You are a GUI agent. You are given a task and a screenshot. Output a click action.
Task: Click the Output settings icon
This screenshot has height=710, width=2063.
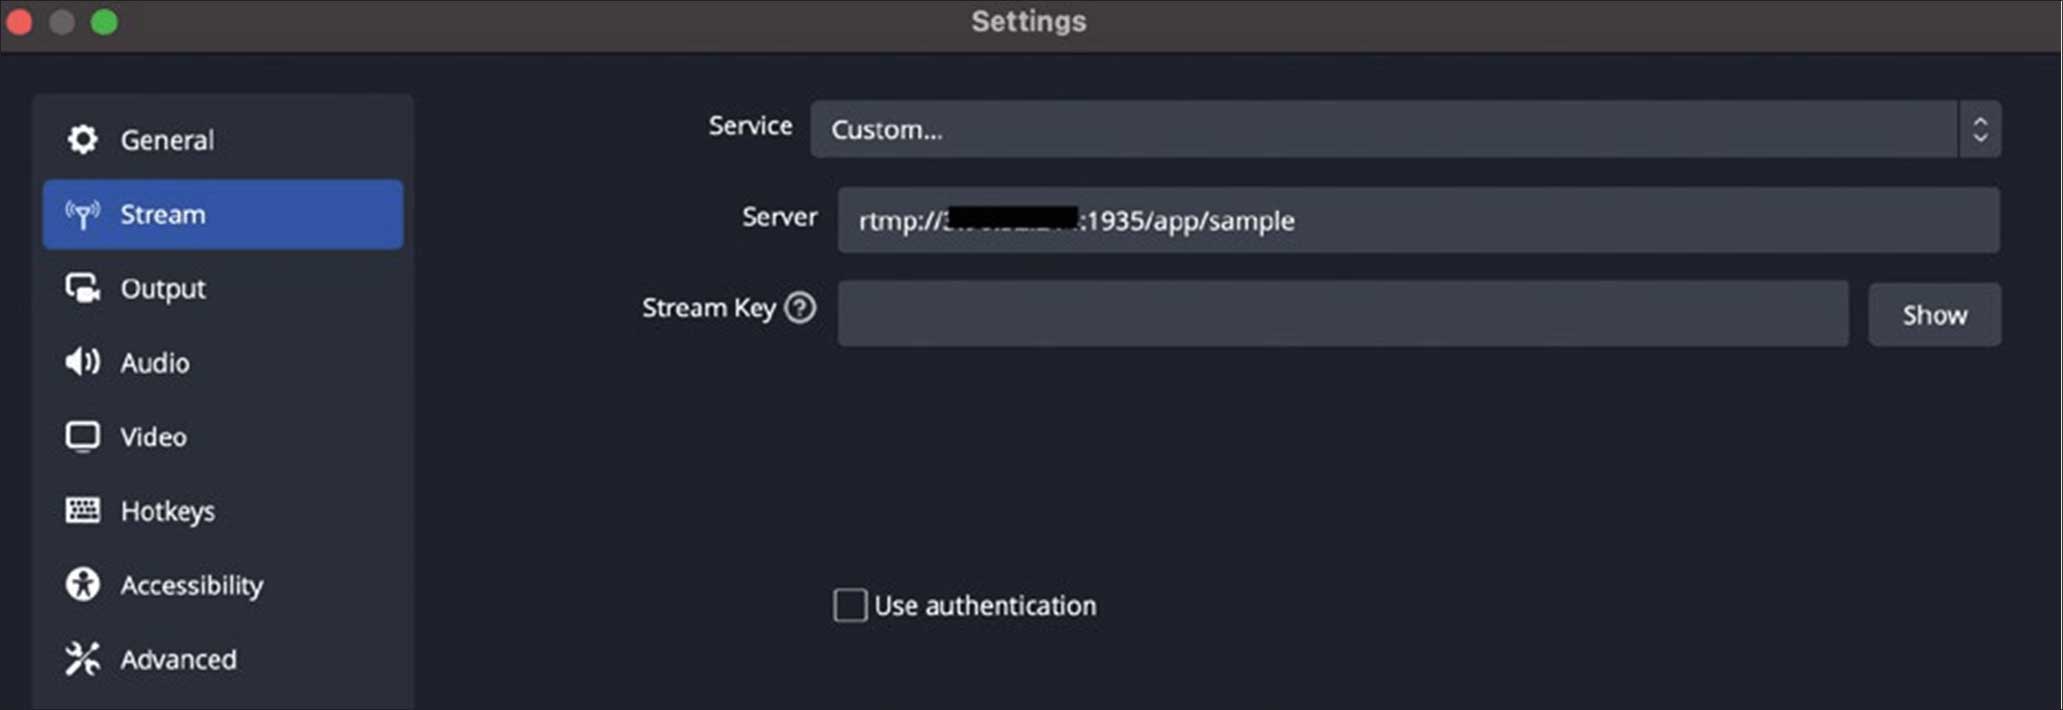point(83,288)
